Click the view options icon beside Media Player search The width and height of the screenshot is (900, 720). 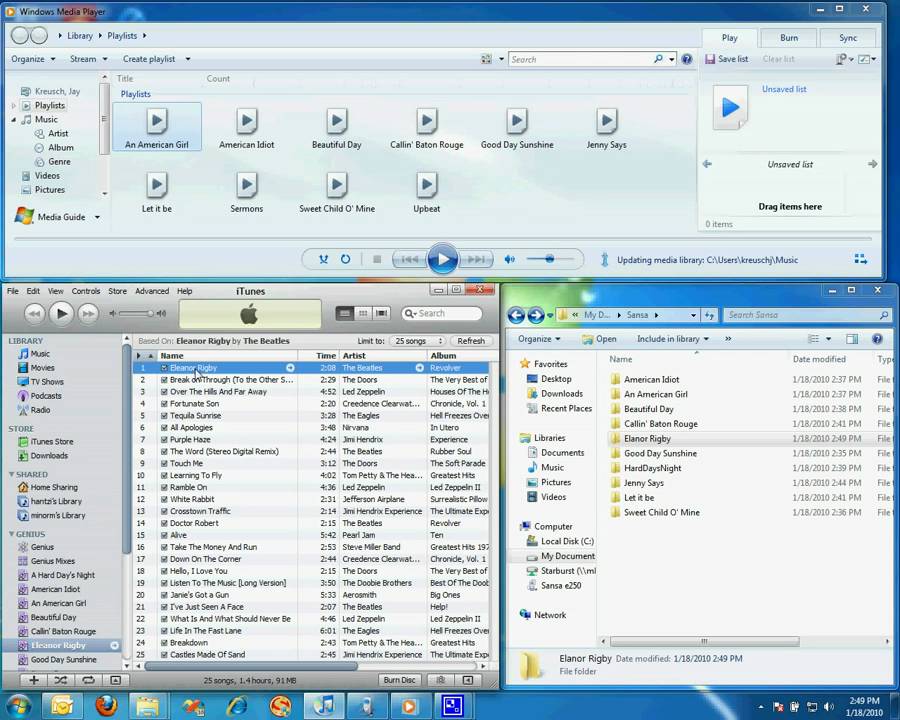486,59
